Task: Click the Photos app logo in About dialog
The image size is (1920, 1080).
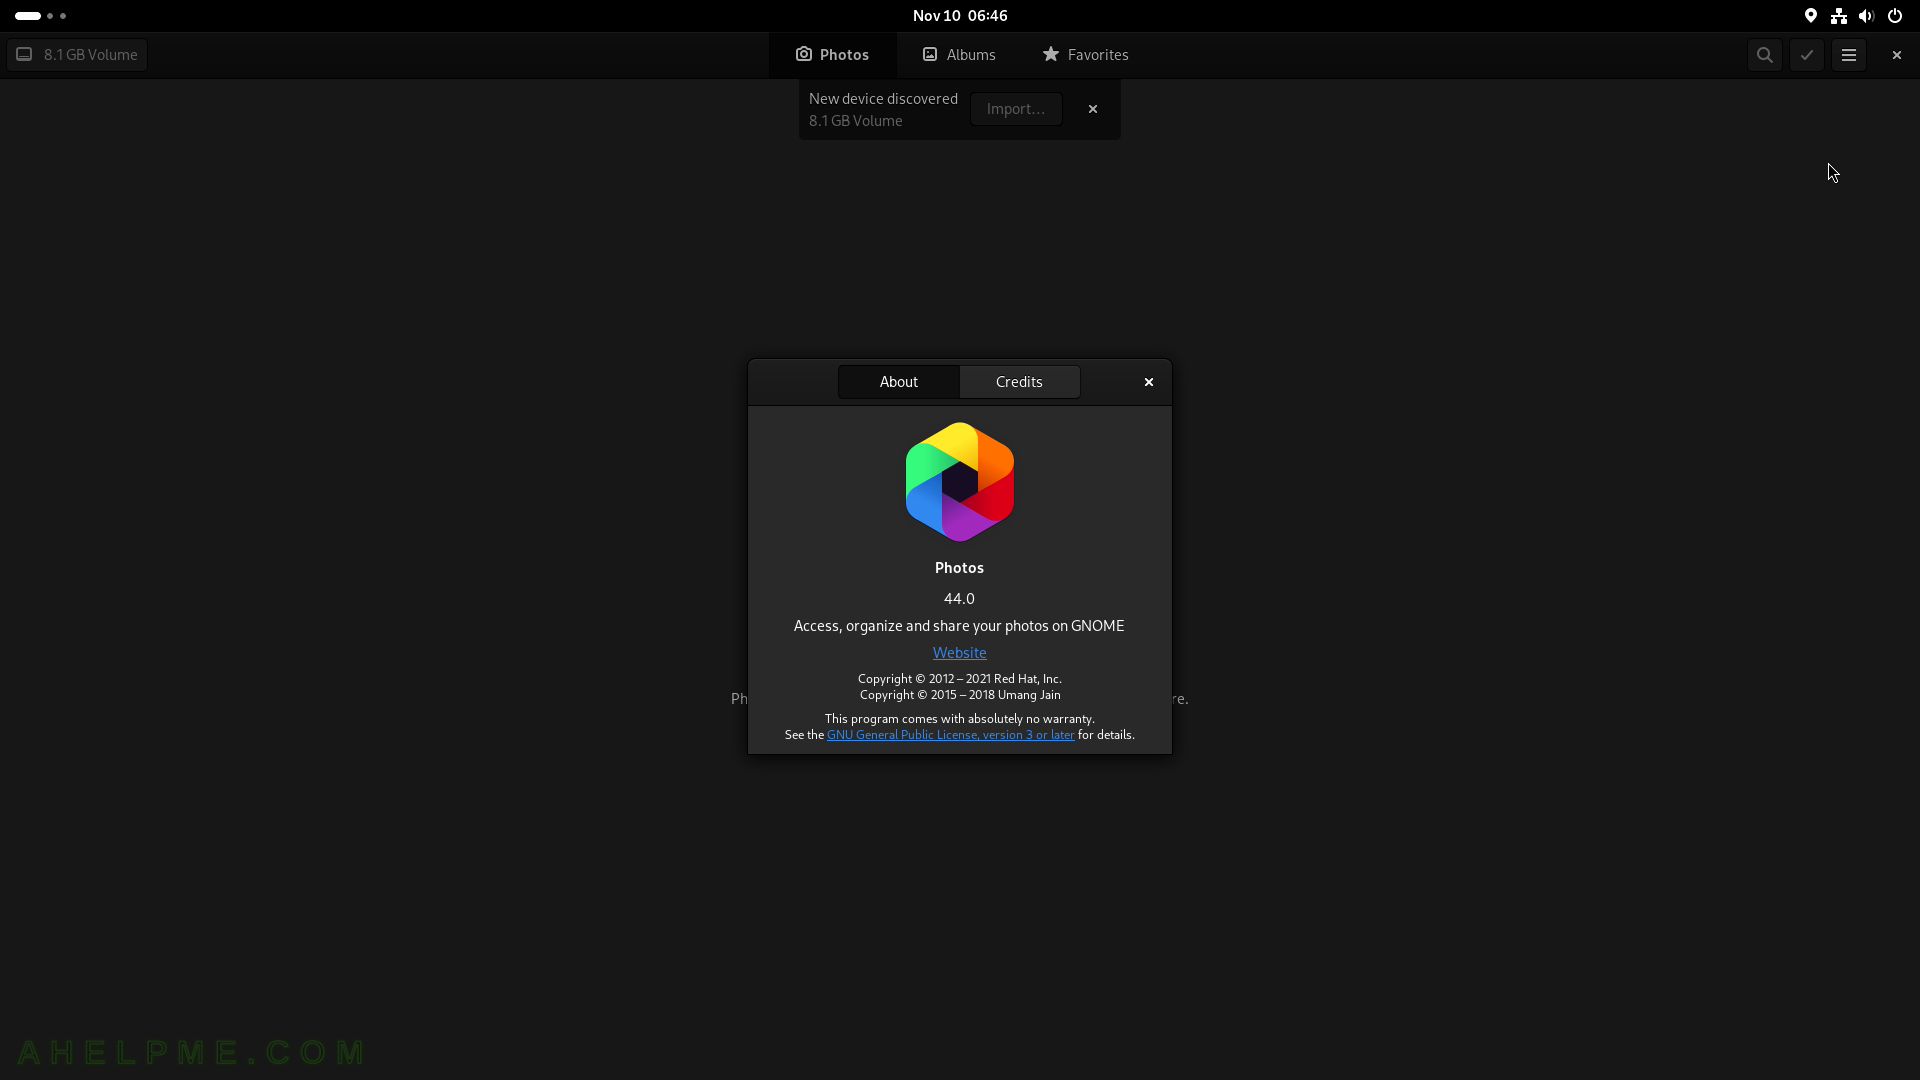Action: pos(959,482)
